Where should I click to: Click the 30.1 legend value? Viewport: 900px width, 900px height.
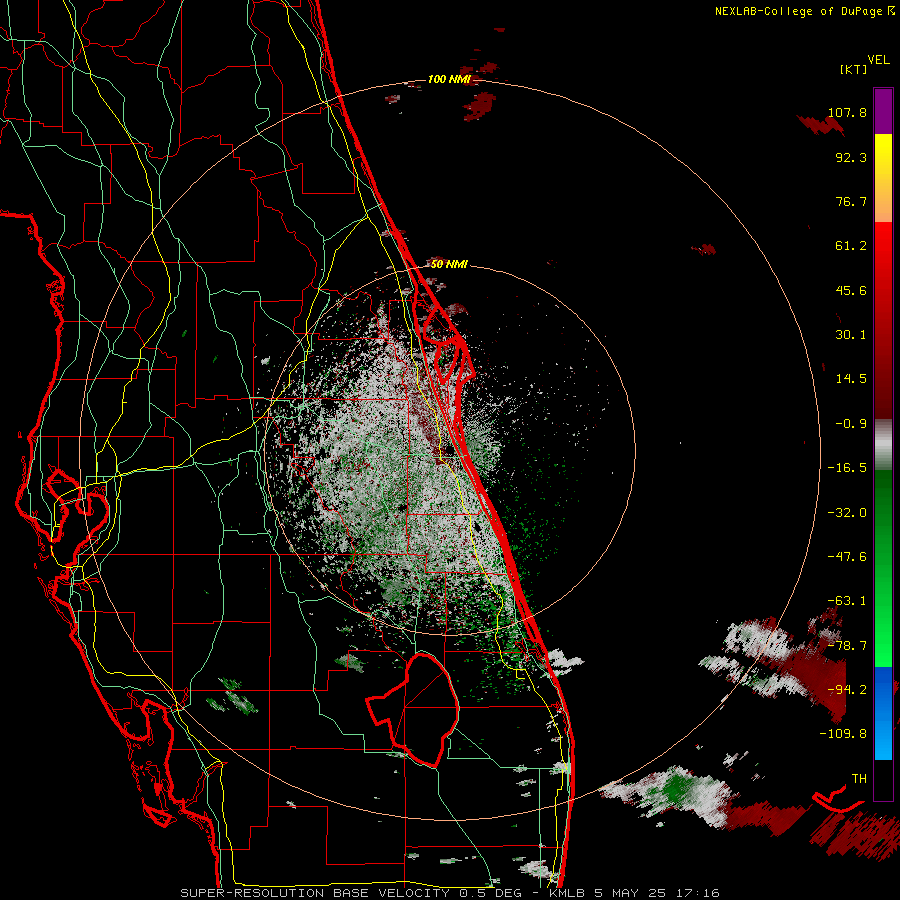[x=851, y=335]
